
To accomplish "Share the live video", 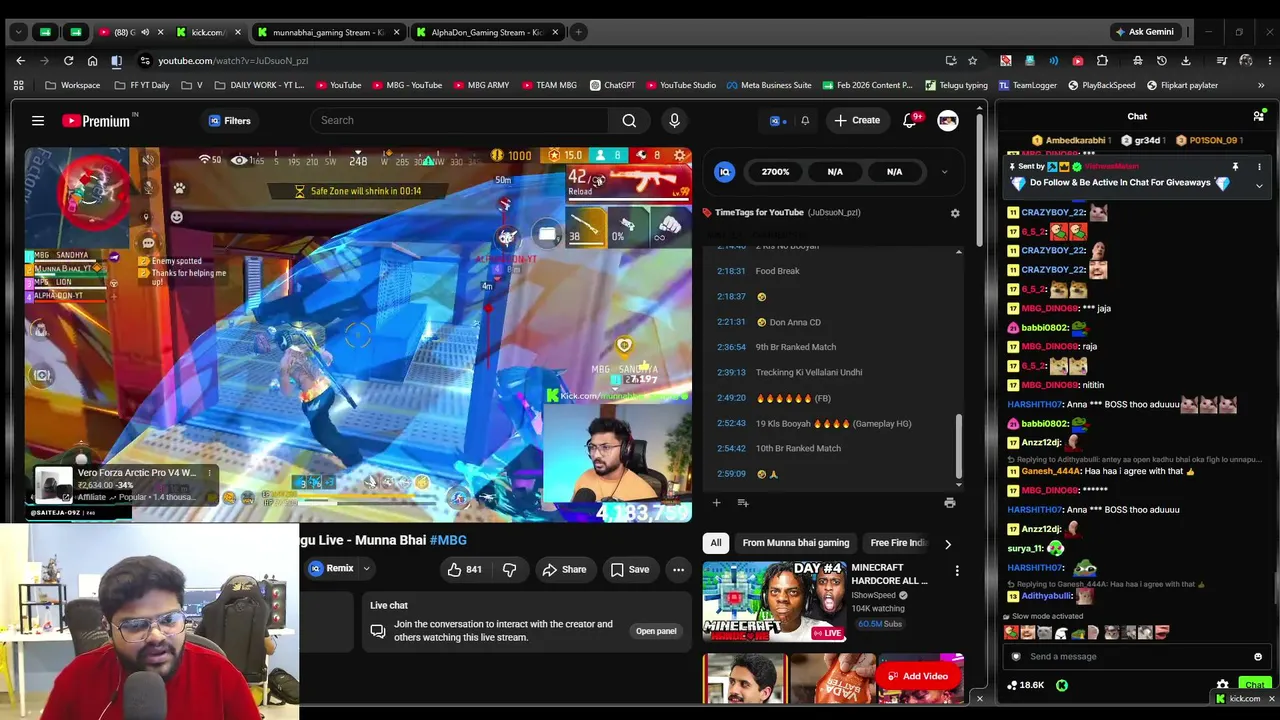I will pyautogui.click(x=564, y=570).
